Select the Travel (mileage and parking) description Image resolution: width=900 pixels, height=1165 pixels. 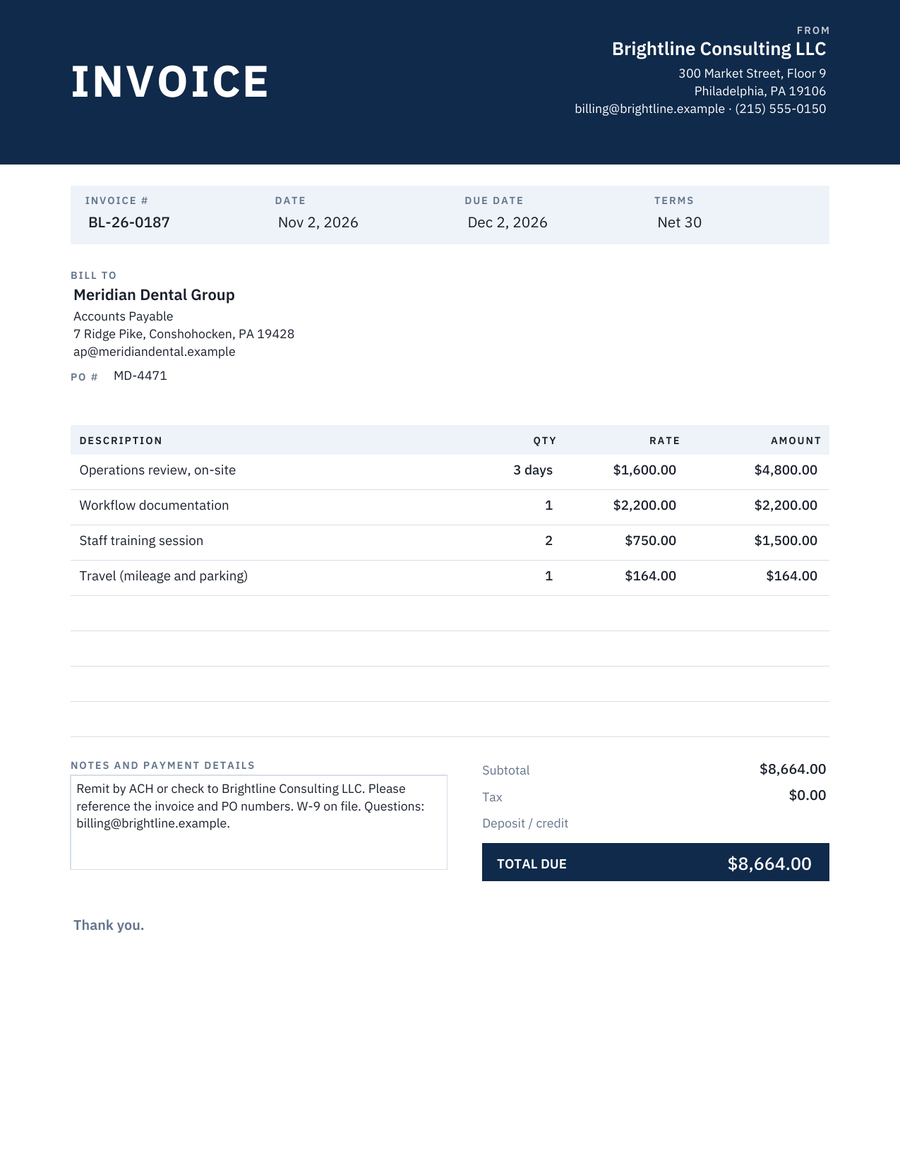click(164, 576)
